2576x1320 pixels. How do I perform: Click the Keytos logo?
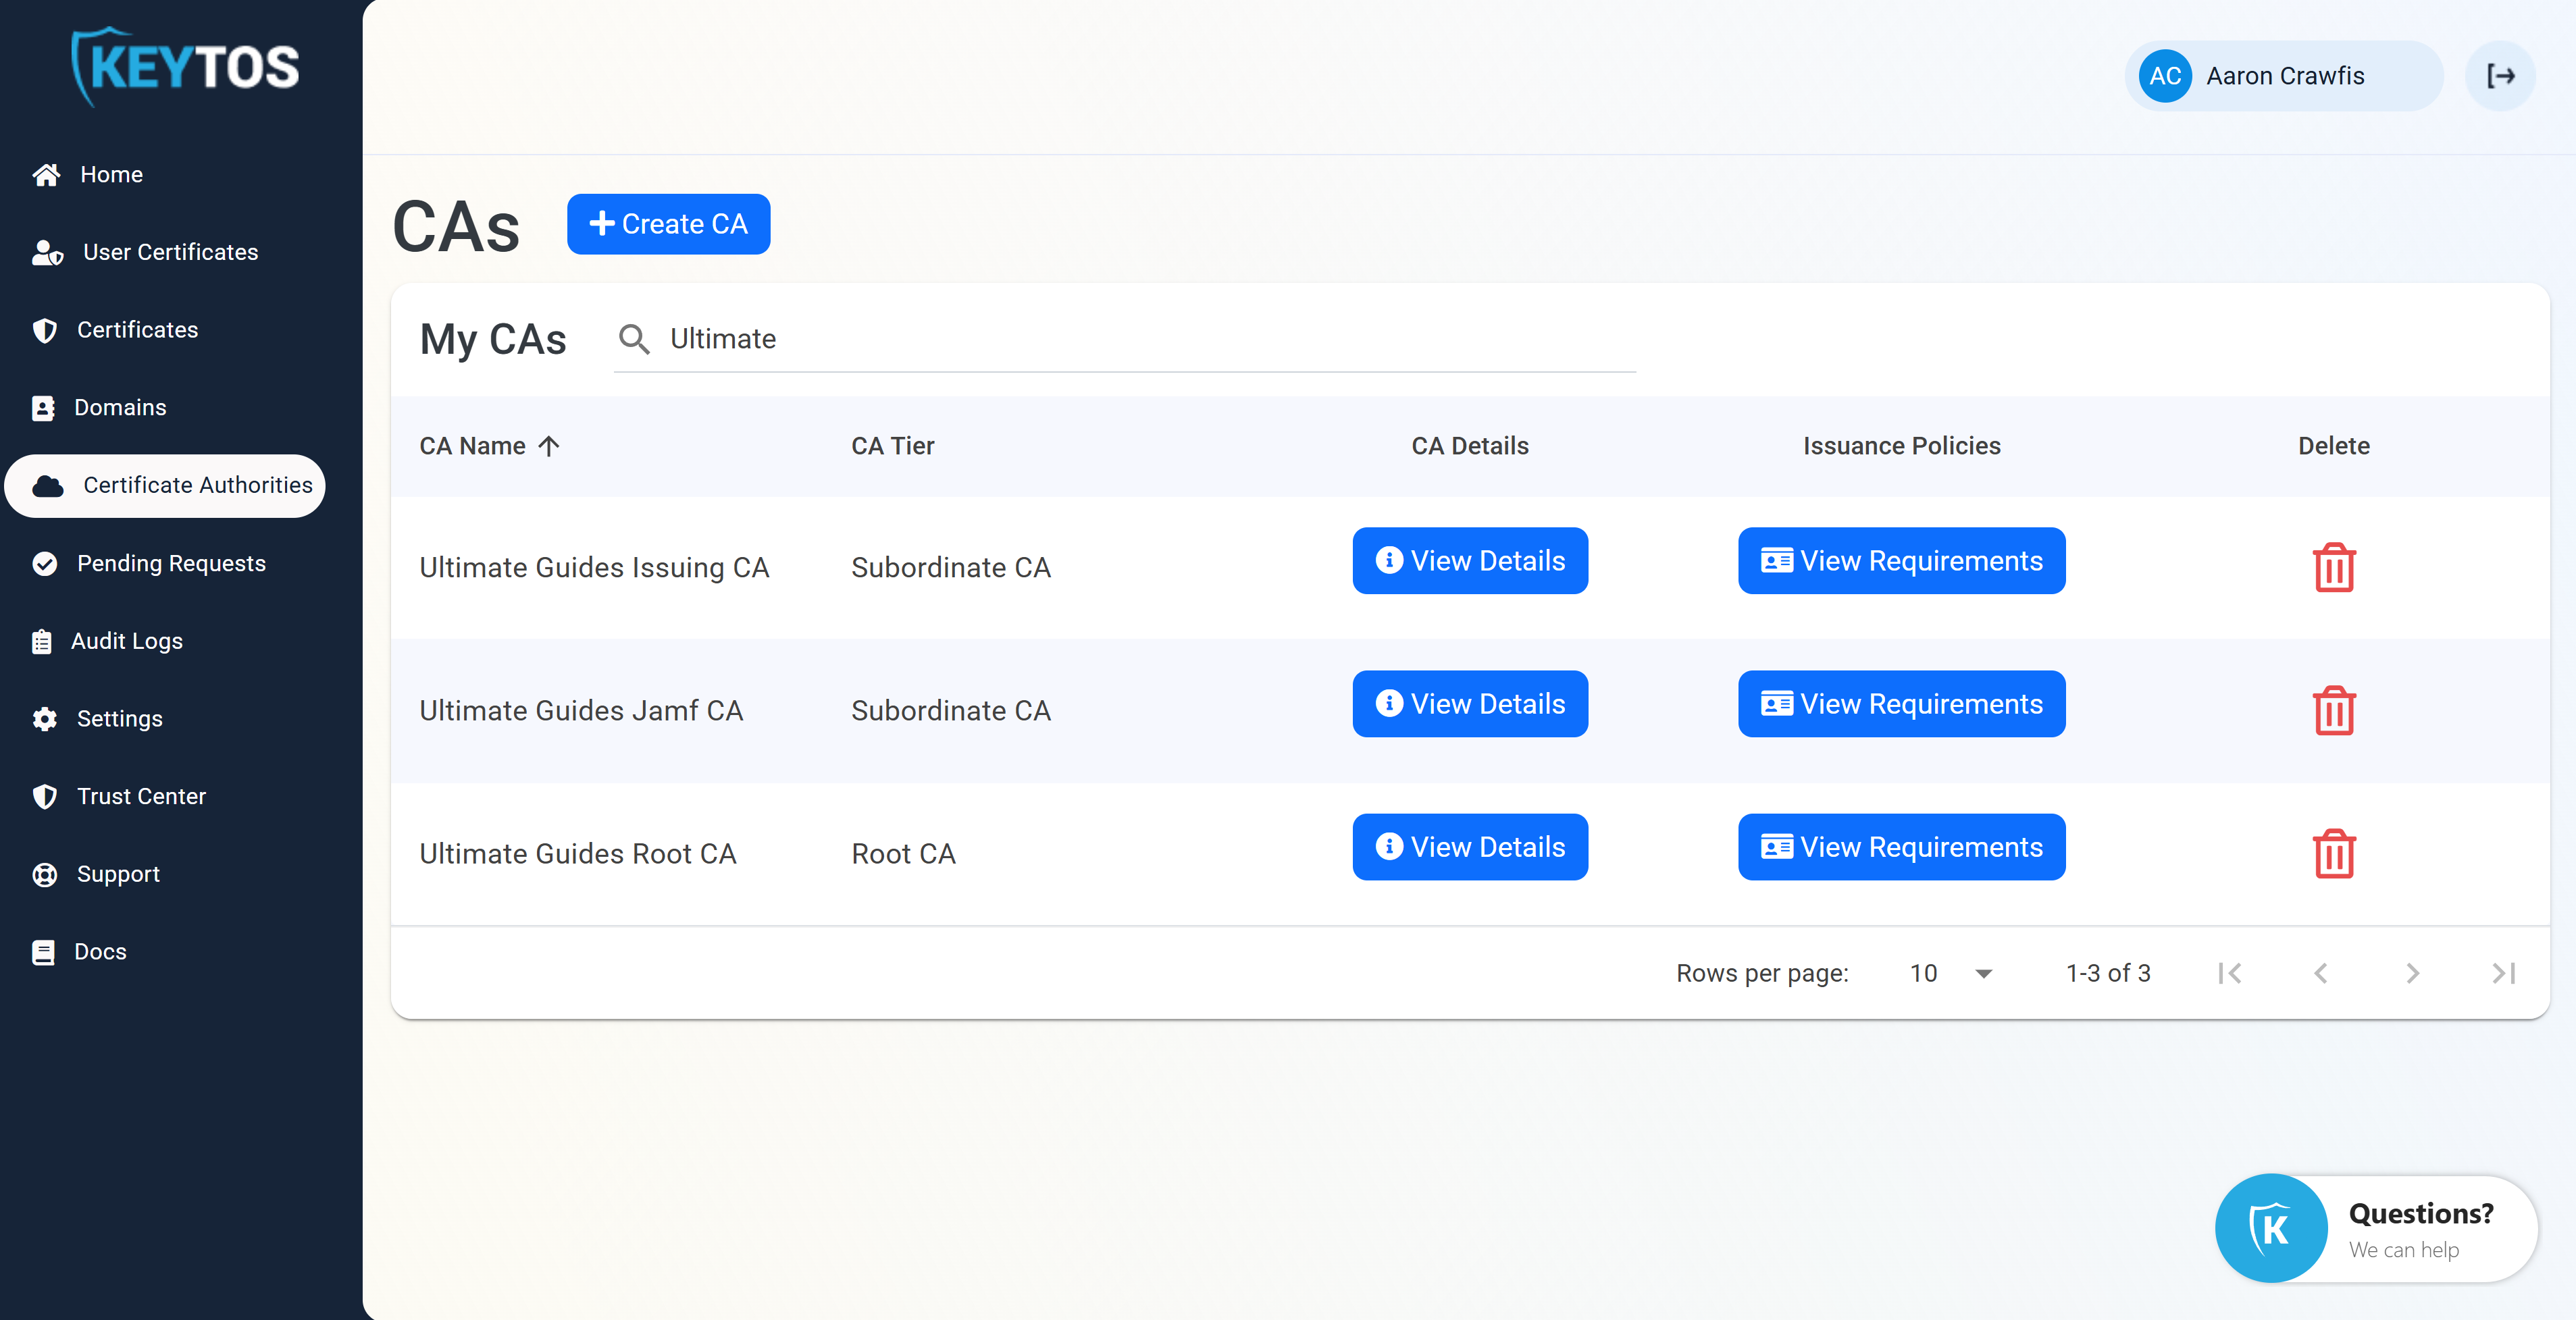point(186,67)
